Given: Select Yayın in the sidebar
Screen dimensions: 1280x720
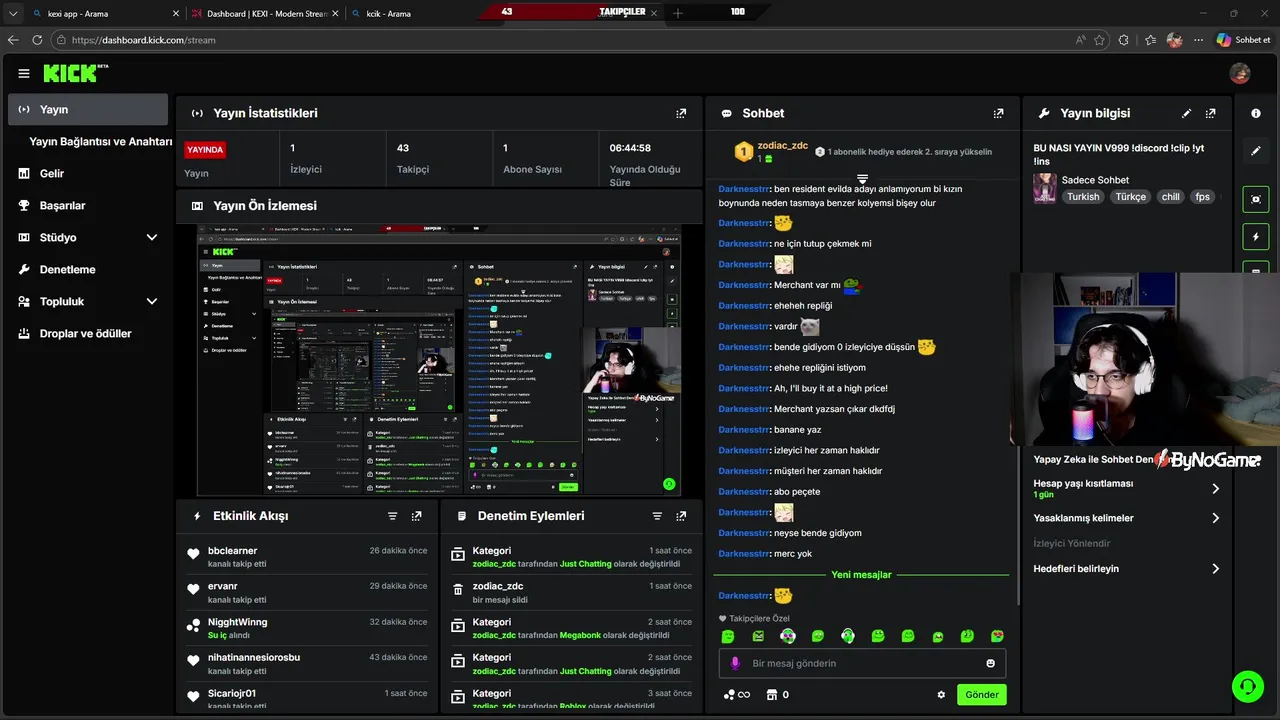Looking at the screenshot, I should (x=87, y=109).
